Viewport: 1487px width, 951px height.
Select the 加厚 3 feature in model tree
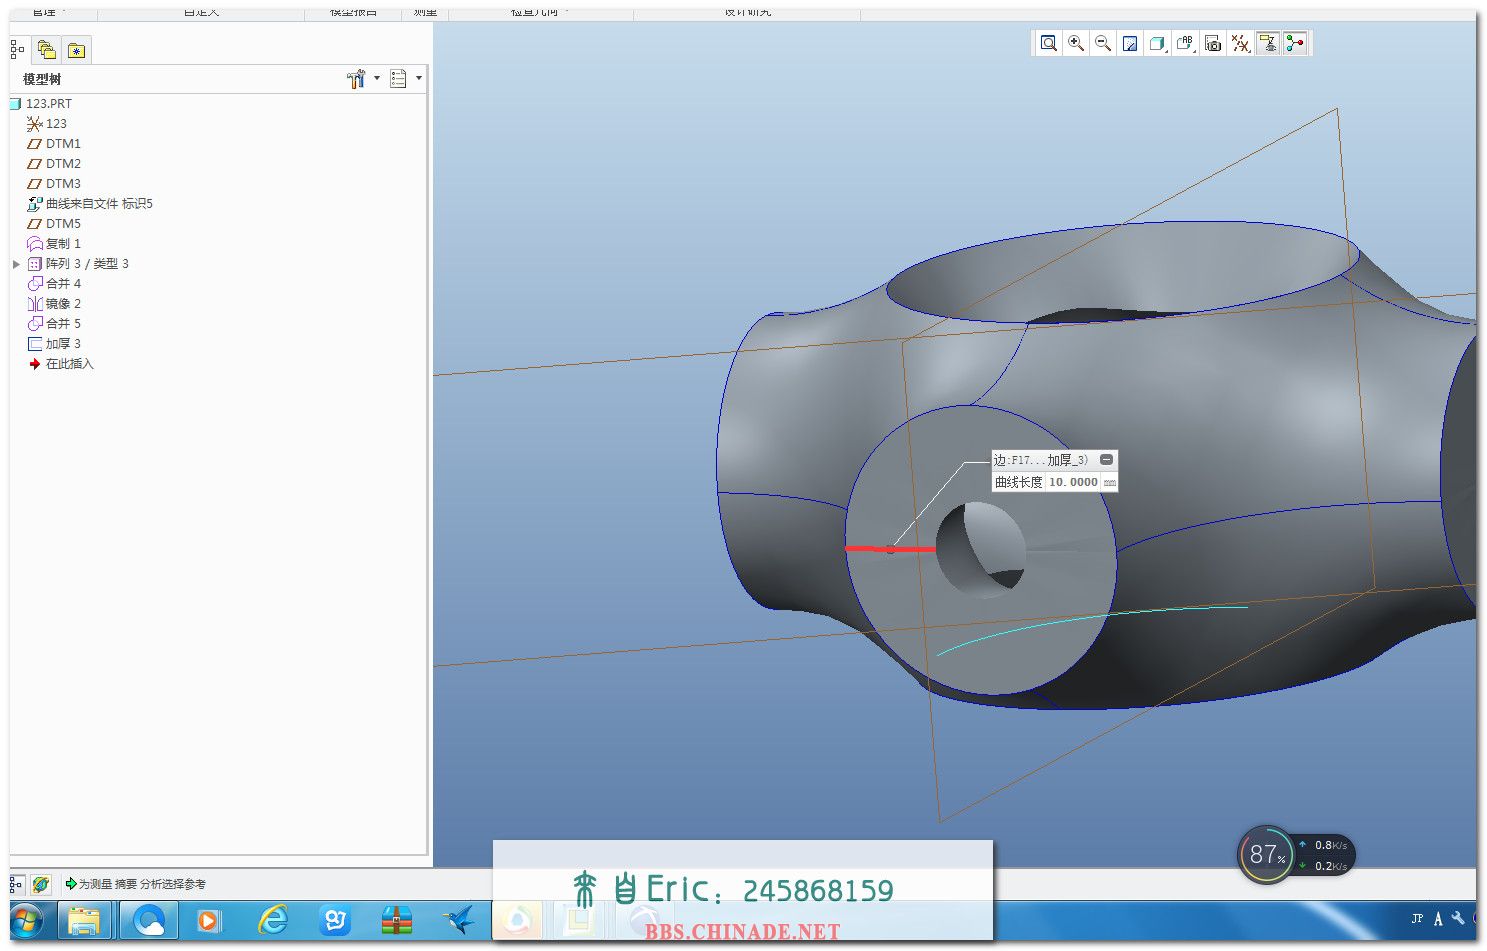pyautogui.click(x=62, y=344)
